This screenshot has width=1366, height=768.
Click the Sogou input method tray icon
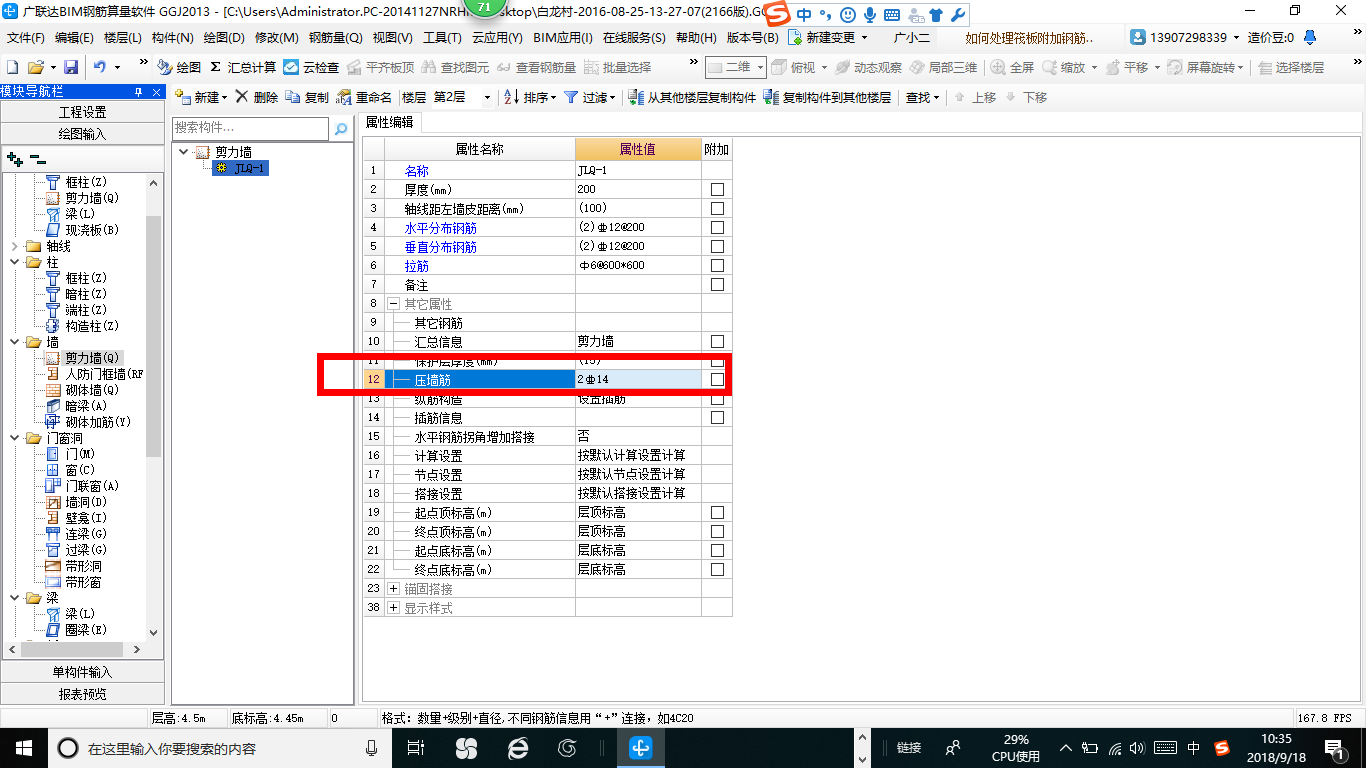click(1222, 747)
